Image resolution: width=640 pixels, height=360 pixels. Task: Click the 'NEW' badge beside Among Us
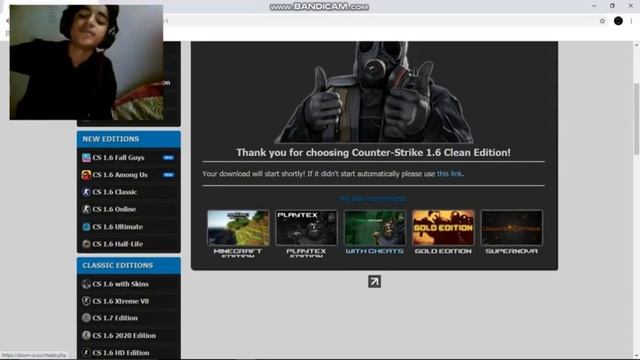click(x=168, y=175)
